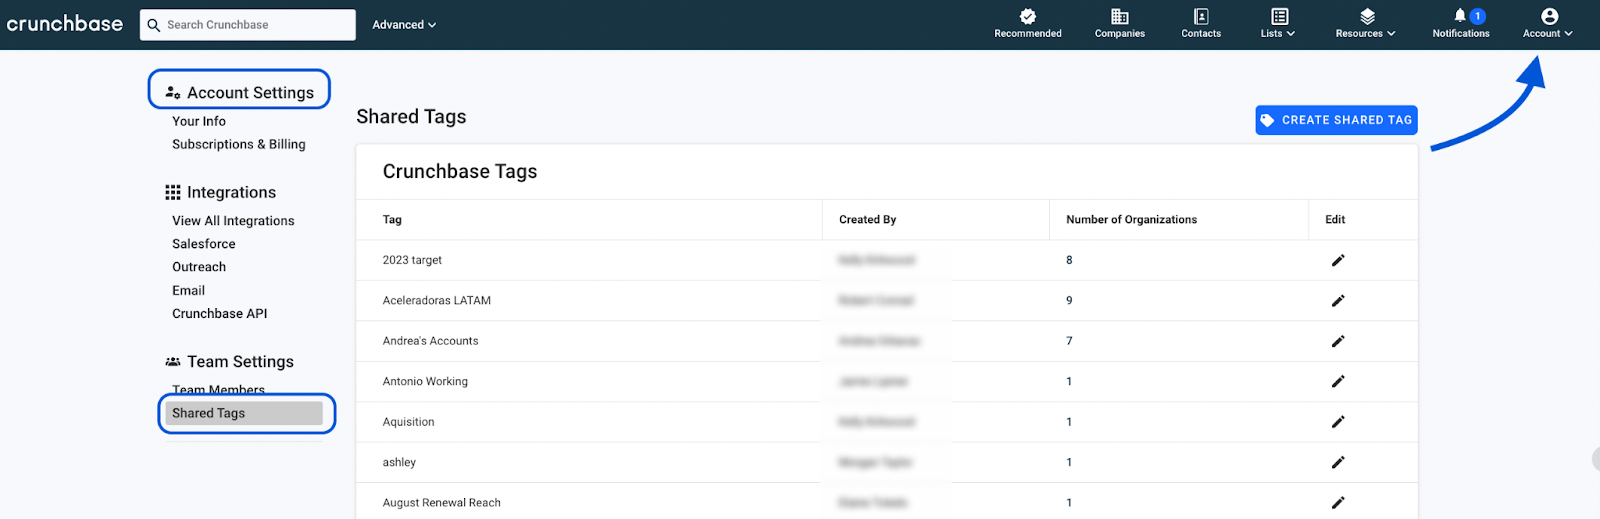Open the Salesforce integration page
Screen dimensions: 1600x519
pos(204,244)
